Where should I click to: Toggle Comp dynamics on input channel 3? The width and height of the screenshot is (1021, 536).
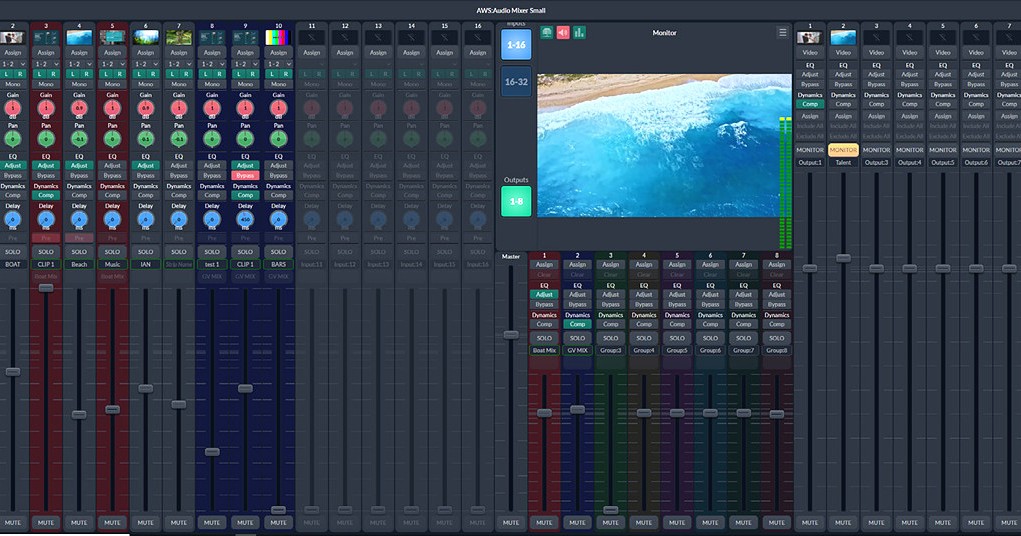pyautogui.click(x=46, y=195)
